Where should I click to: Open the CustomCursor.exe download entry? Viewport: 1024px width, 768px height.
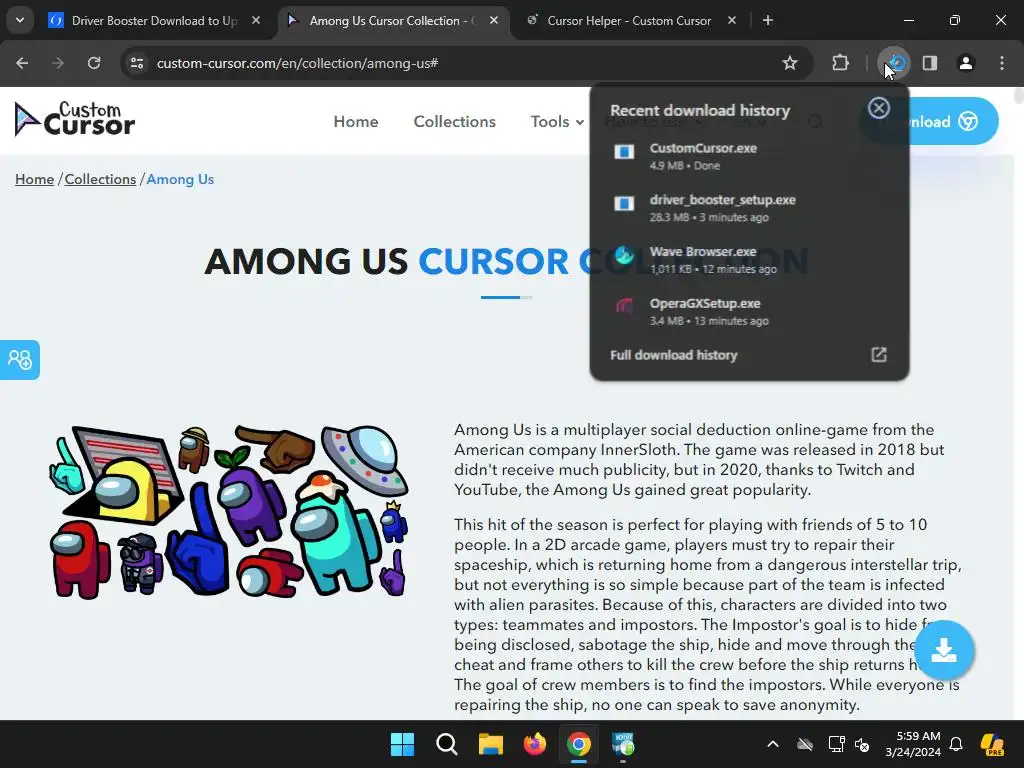pyautogui.click(x=749, y=156)
